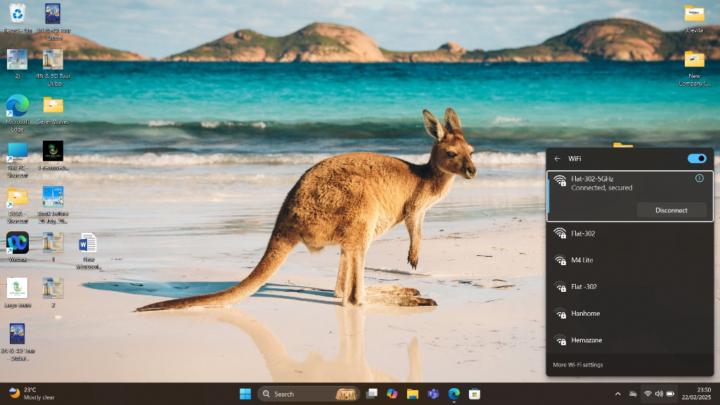Viewport: 720px width, 405px height.
Task: Pick the Hemazone WiFi network
Action: (586, 340)
